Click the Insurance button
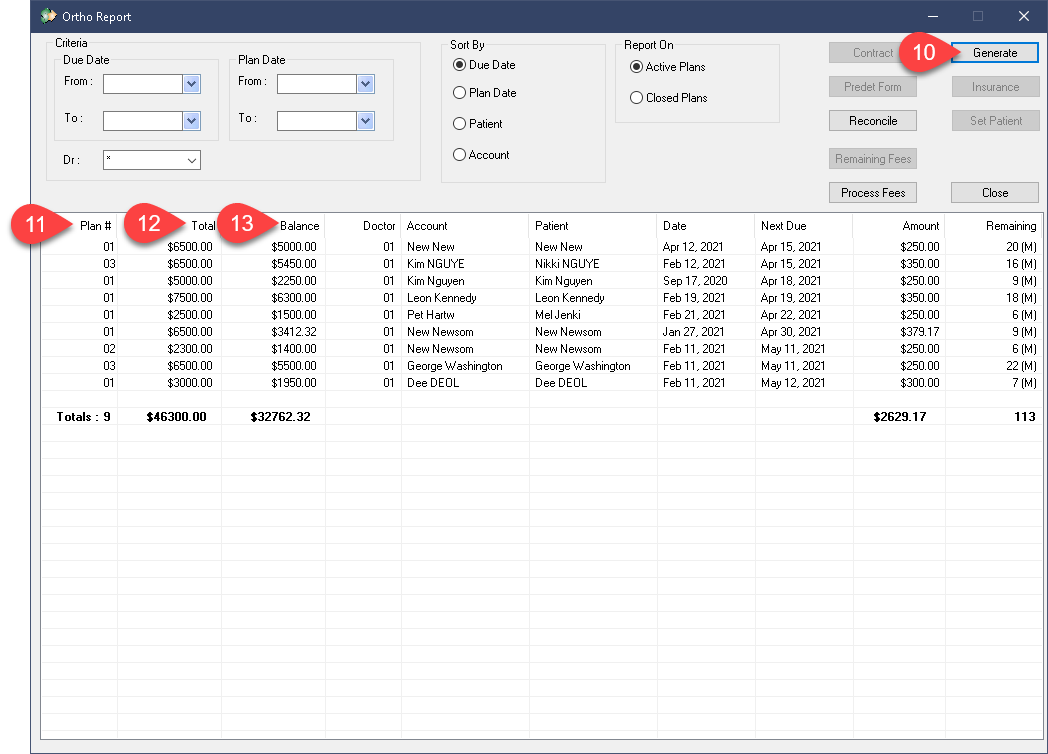The height and width of the screenshot is (754, 1048). (x=995, y=87)
